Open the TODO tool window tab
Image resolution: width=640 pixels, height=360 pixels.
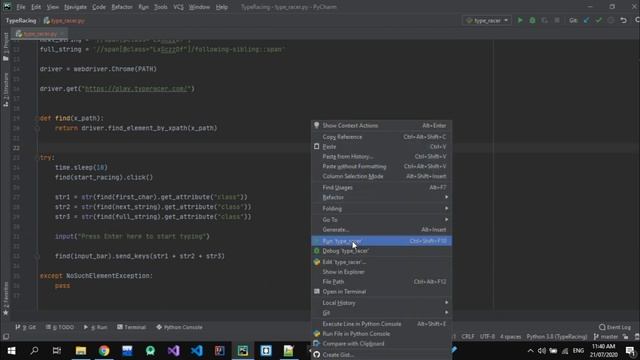(x=60, y=327)
